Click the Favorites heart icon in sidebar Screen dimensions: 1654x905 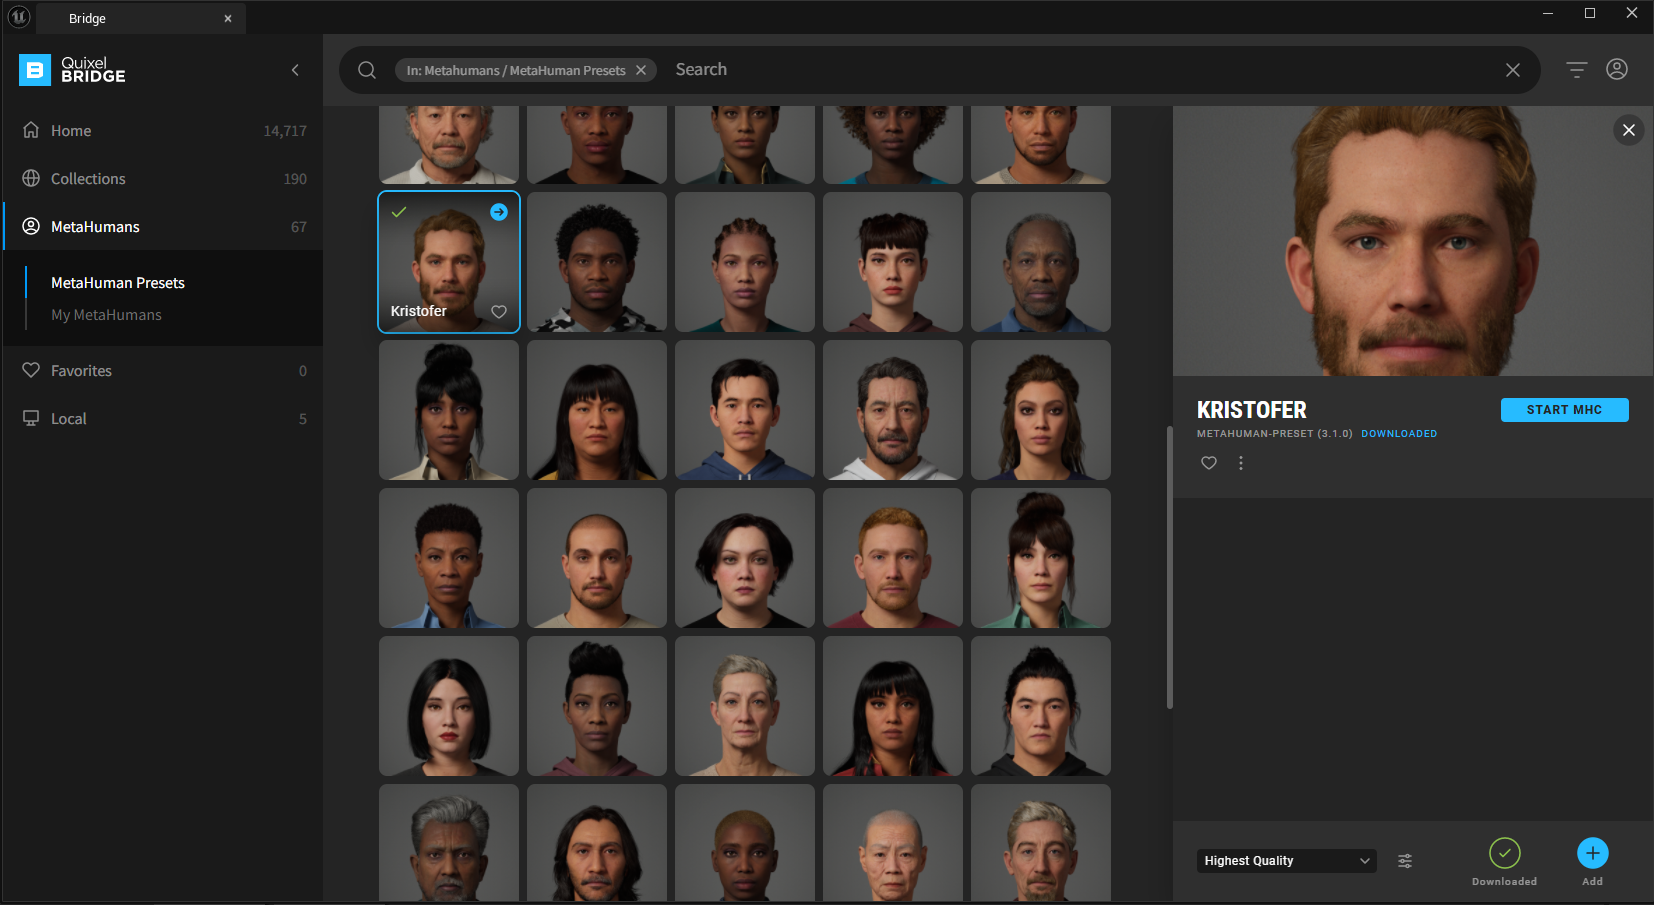click(31, 370)
